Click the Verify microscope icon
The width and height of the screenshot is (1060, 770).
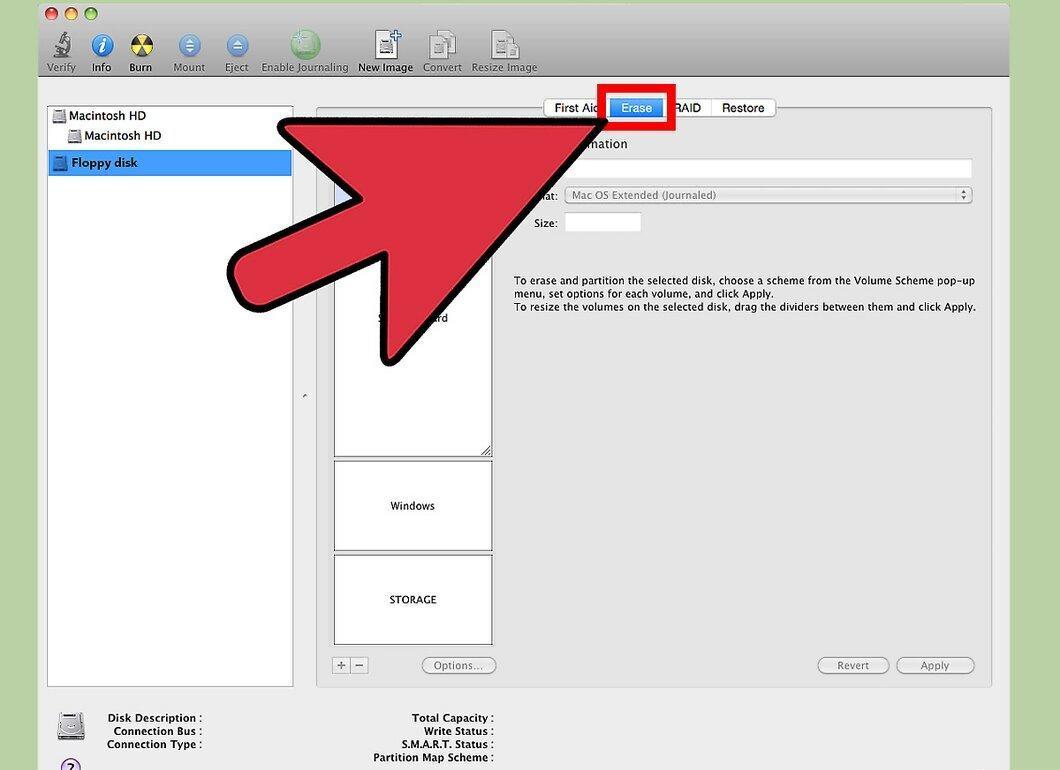click(x=62, y=45)
